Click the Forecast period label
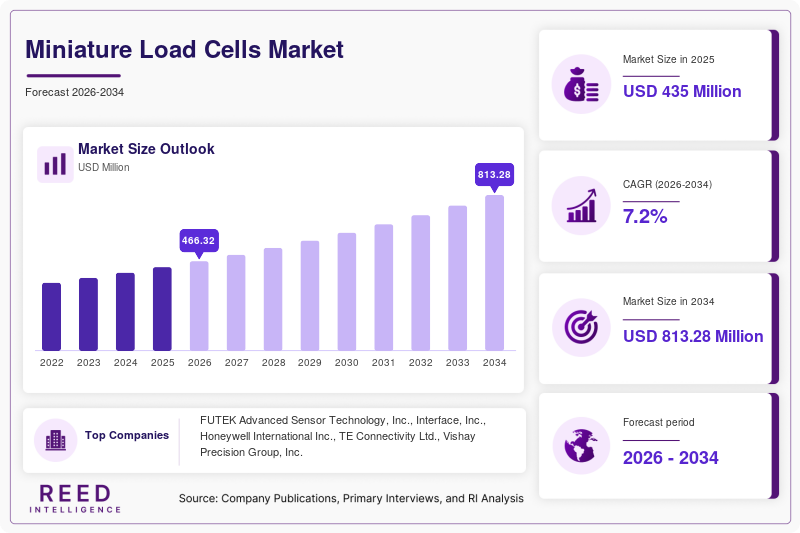The image size is (800, 533). tap(659, 422)
